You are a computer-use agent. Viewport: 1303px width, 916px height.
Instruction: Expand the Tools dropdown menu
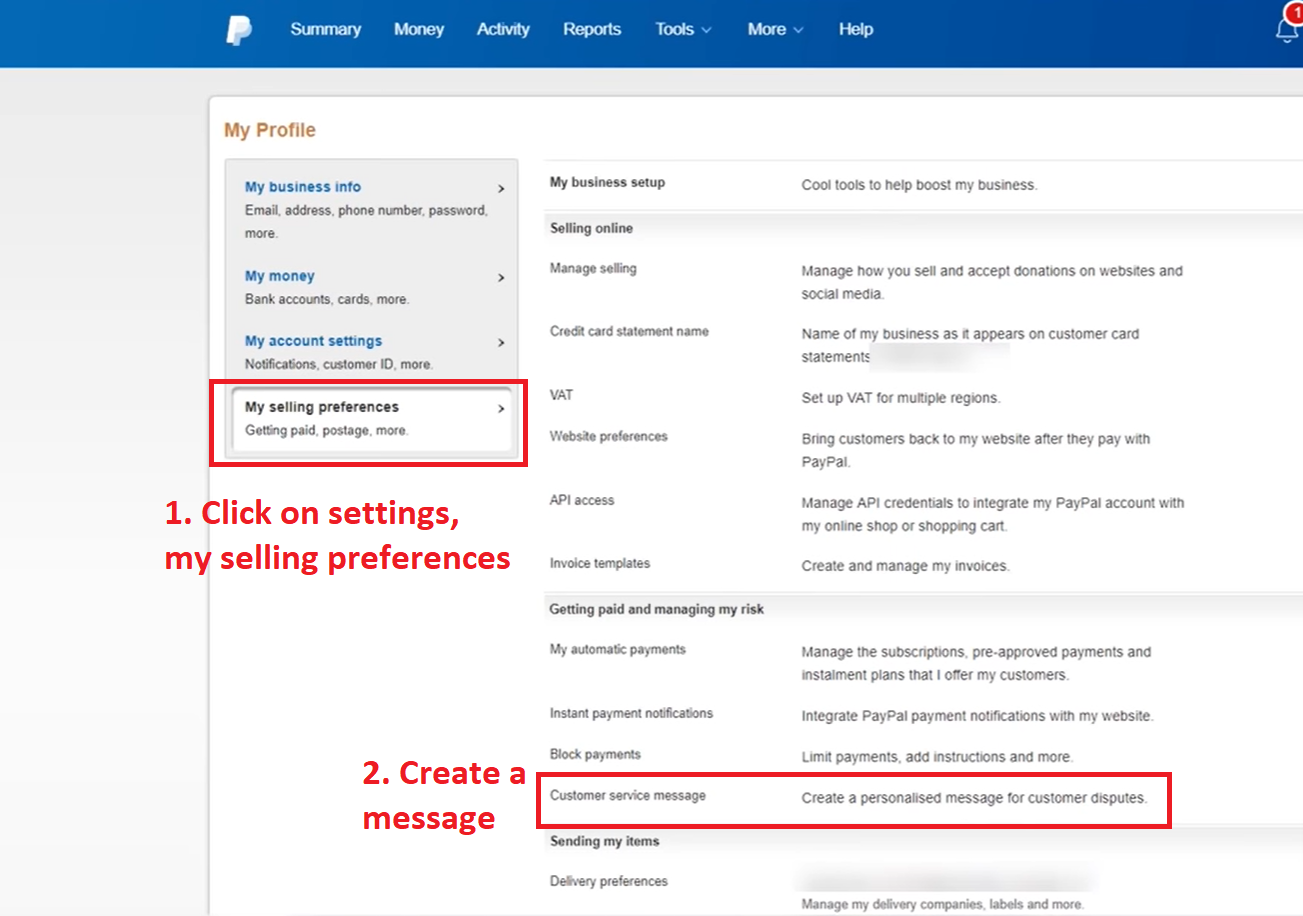pos(684,29)
